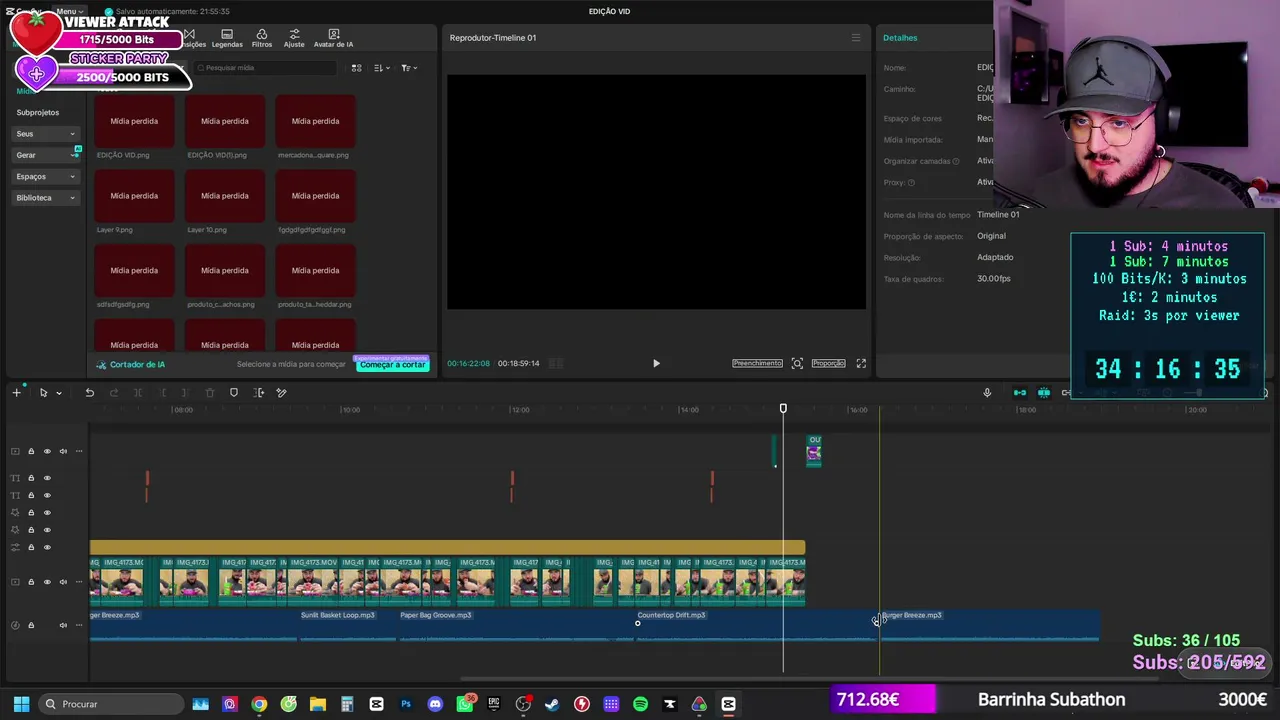Open the Filtros tab

point(262,38)
